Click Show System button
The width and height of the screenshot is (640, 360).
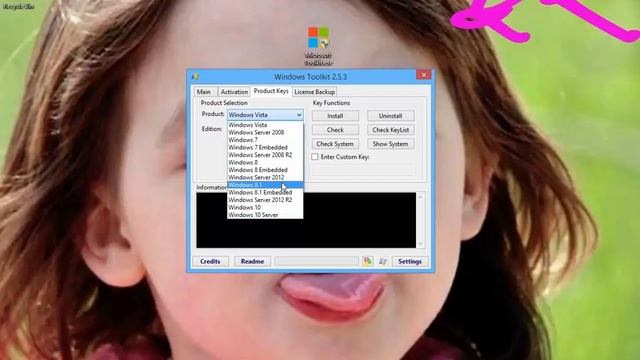click(391, 144)
